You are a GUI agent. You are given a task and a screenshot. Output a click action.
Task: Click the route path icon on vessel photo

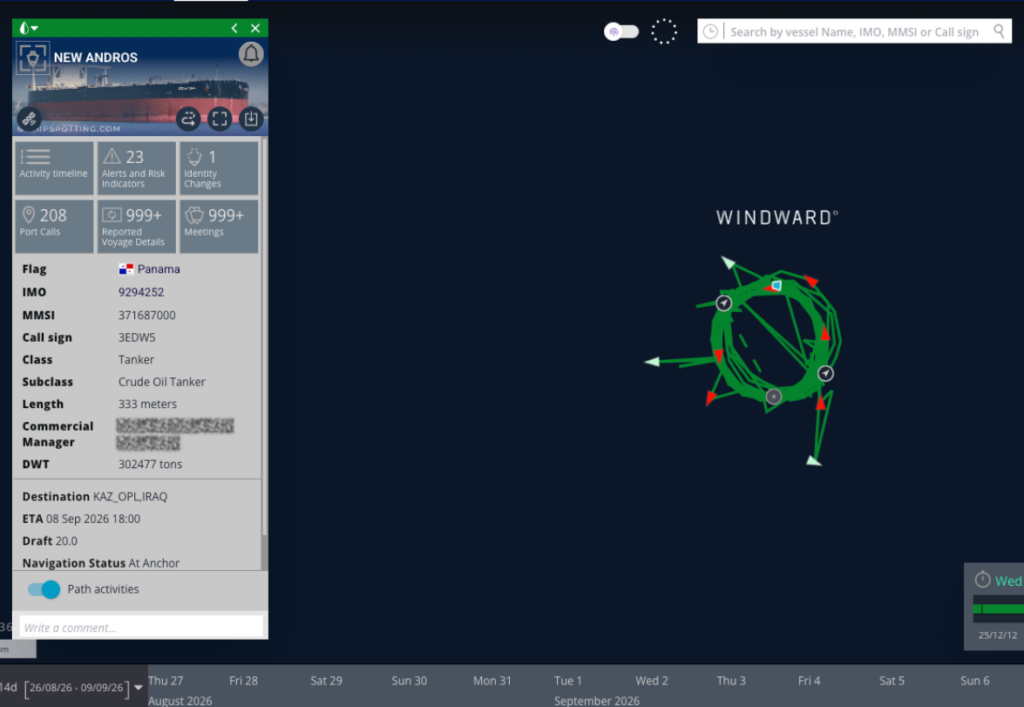click(x=188, y=119)
